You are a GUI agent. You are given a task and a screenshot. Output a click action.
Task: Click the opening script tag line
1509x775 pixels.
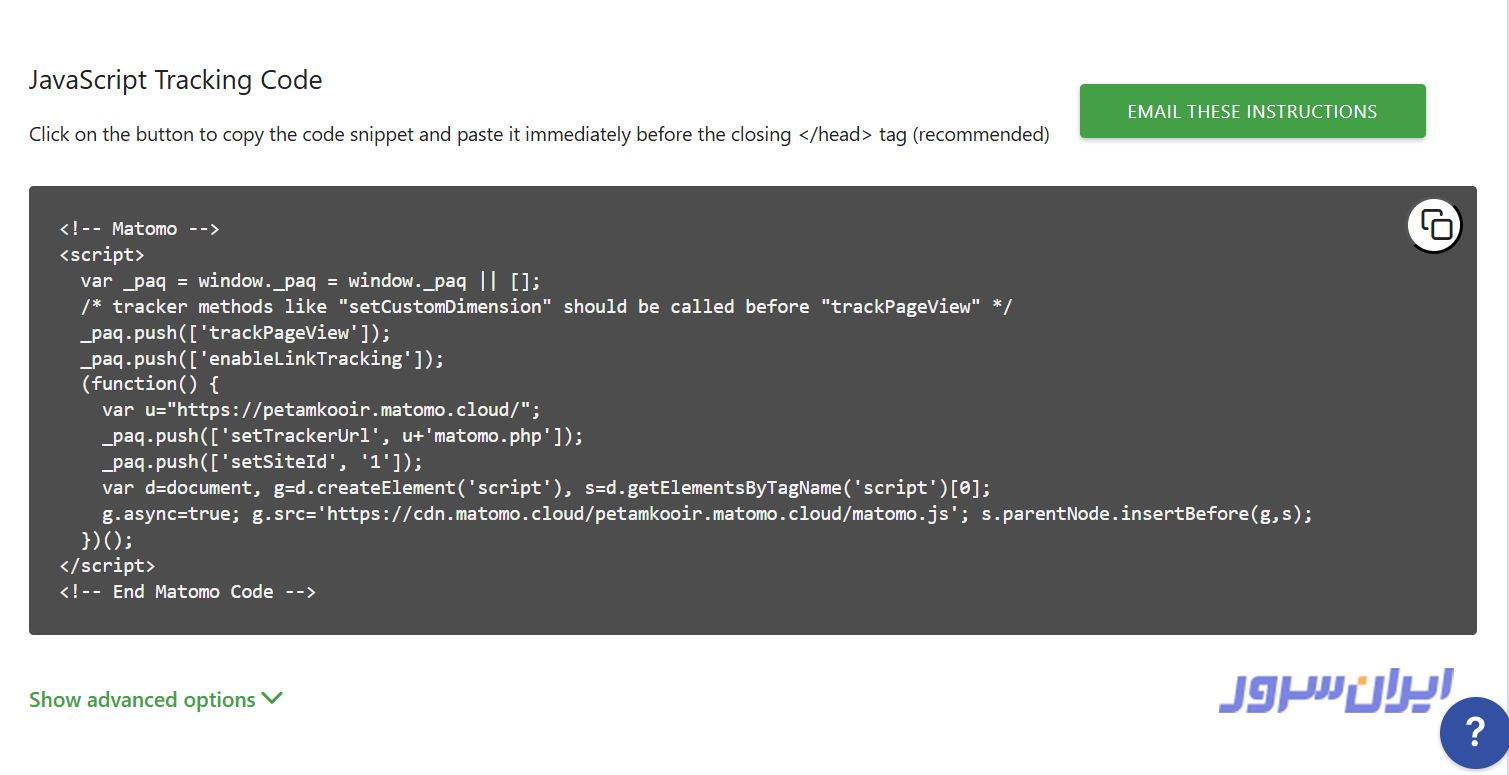click(102, 255)
